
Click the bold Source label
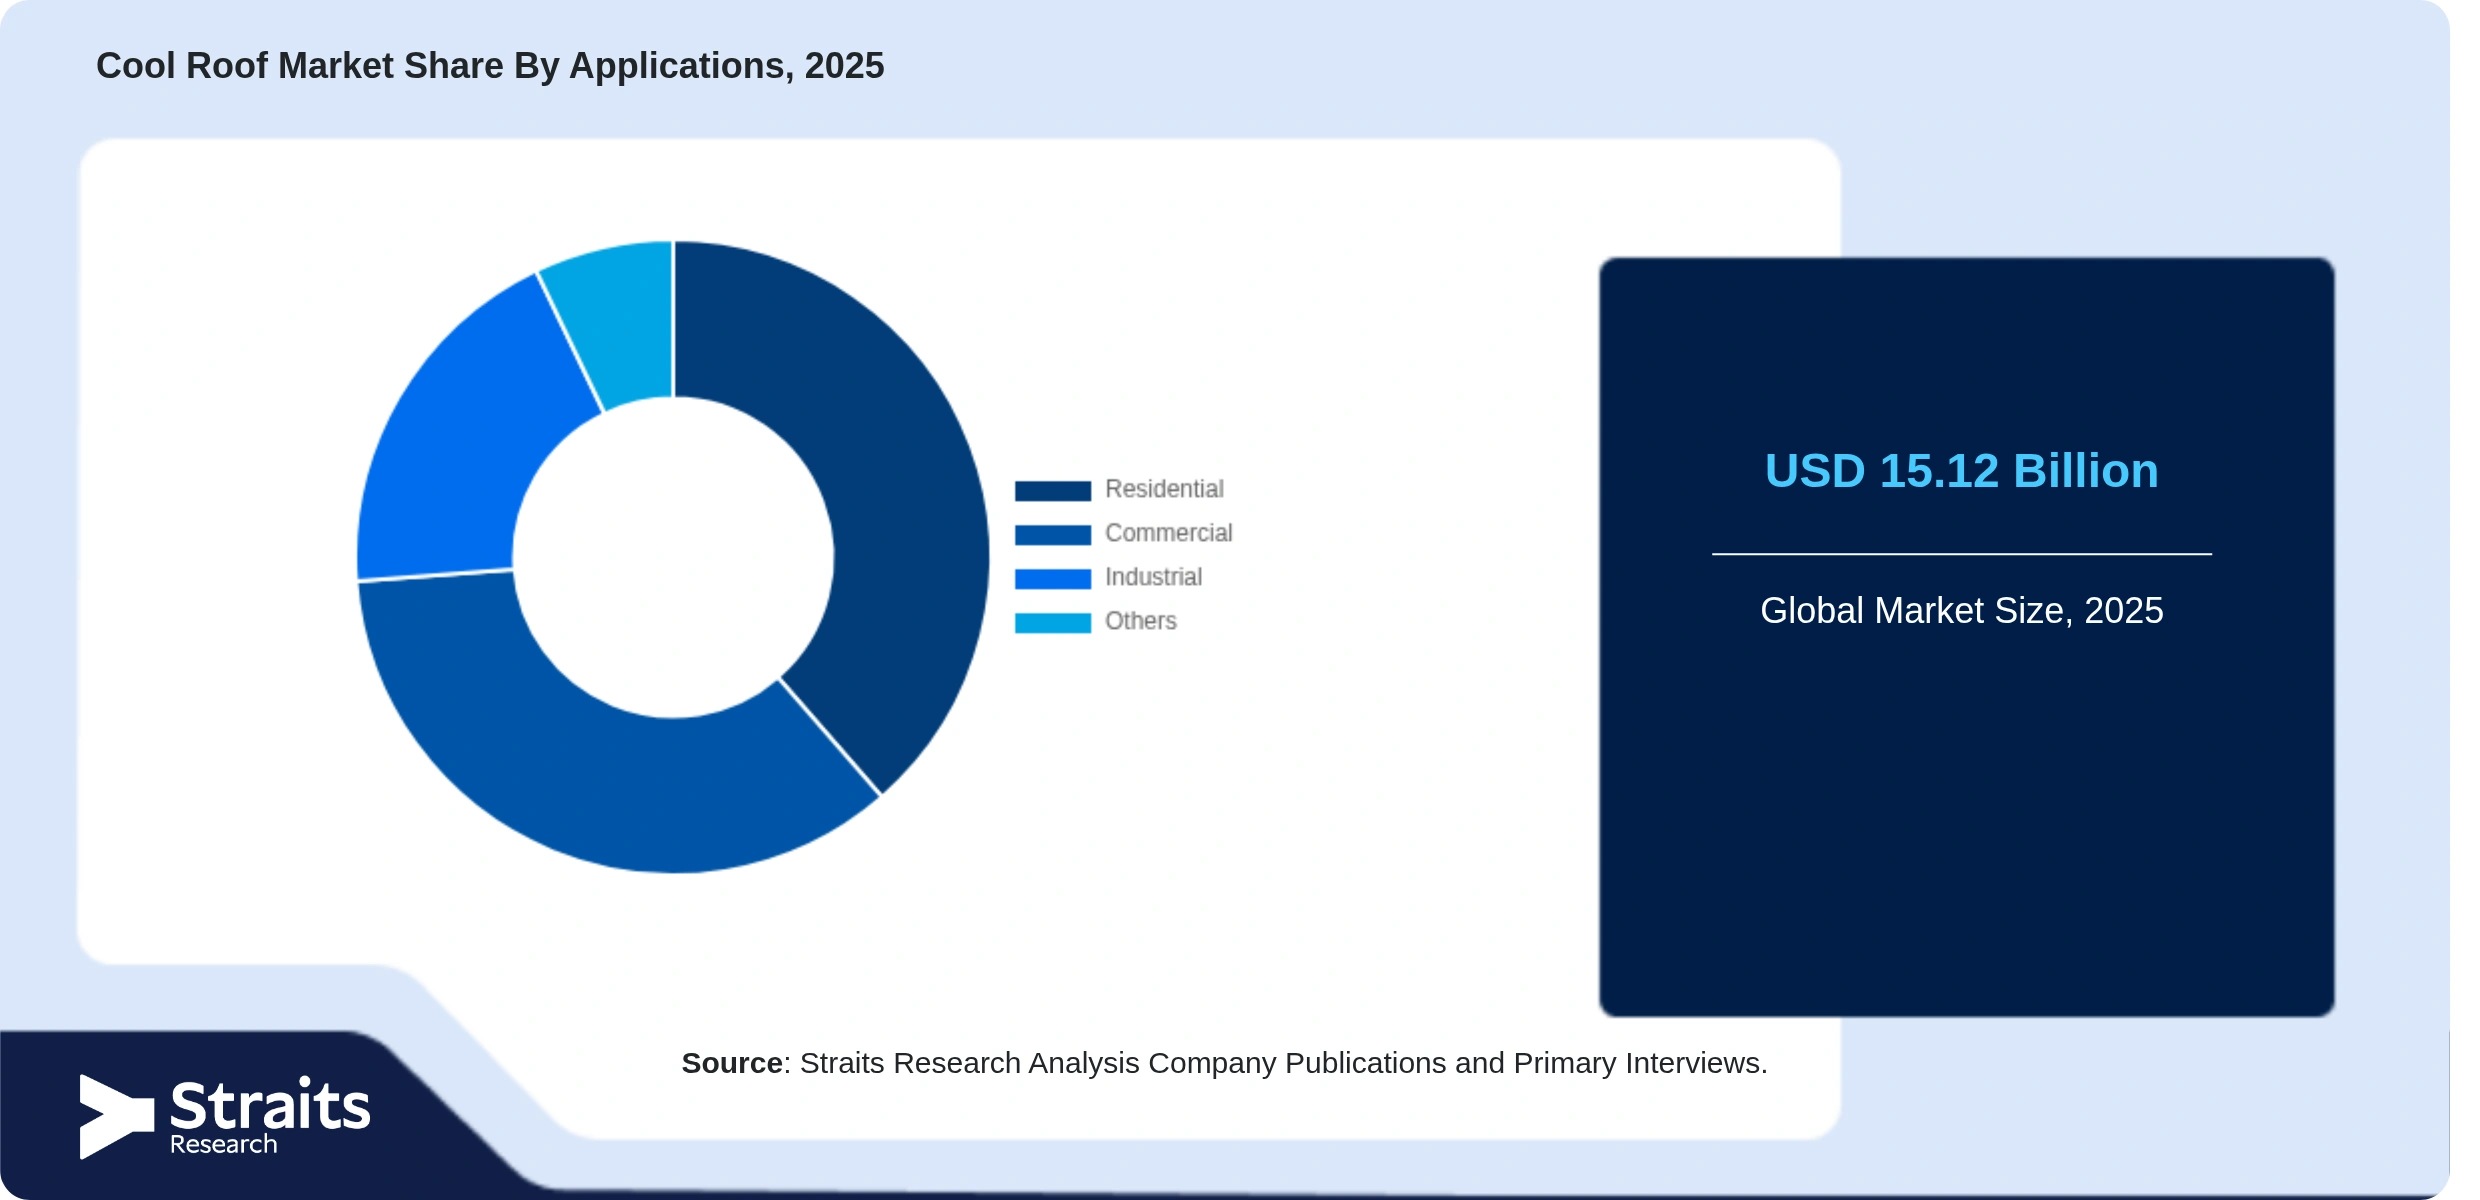pyautogui.click(x=732, y=1063)
